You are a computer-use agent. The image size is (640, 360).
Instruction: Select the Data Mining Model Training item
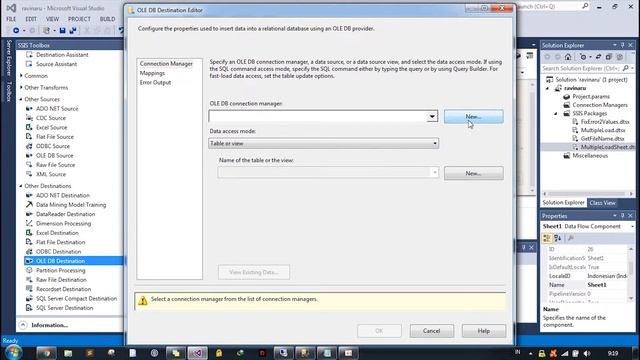click(x=71, y=205)
